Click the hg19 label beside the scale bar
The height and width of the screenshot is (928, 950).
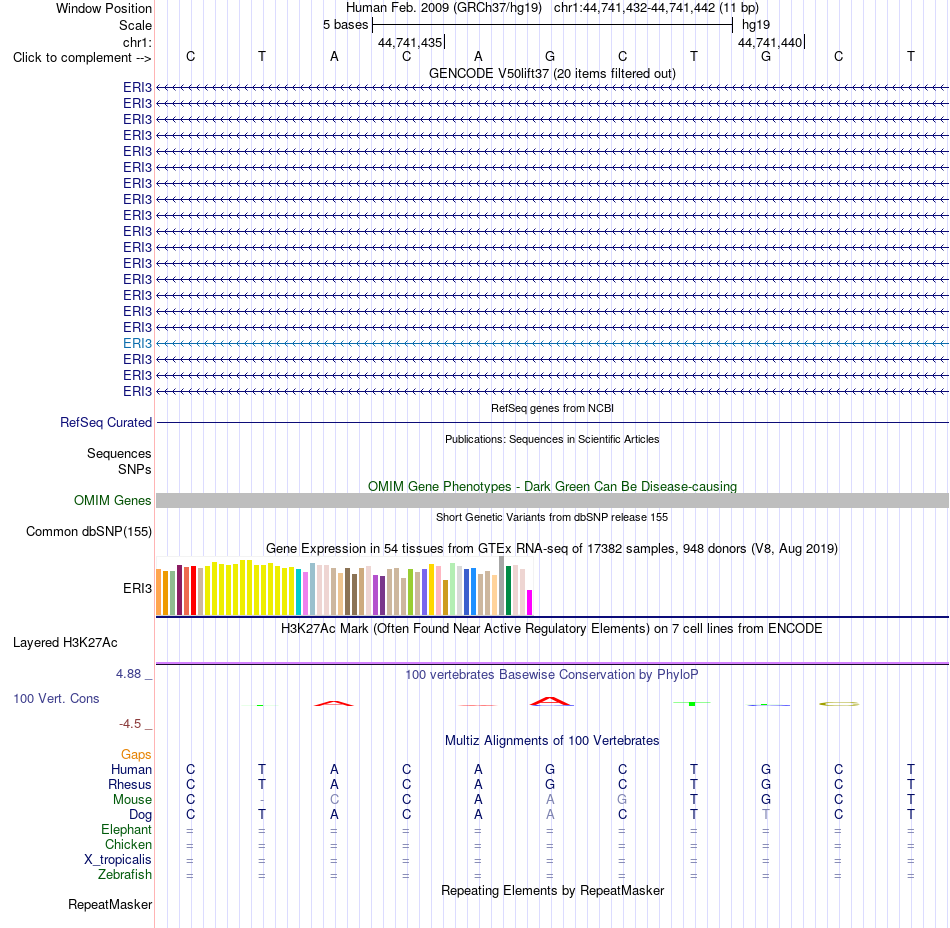(x=756, y=25)
